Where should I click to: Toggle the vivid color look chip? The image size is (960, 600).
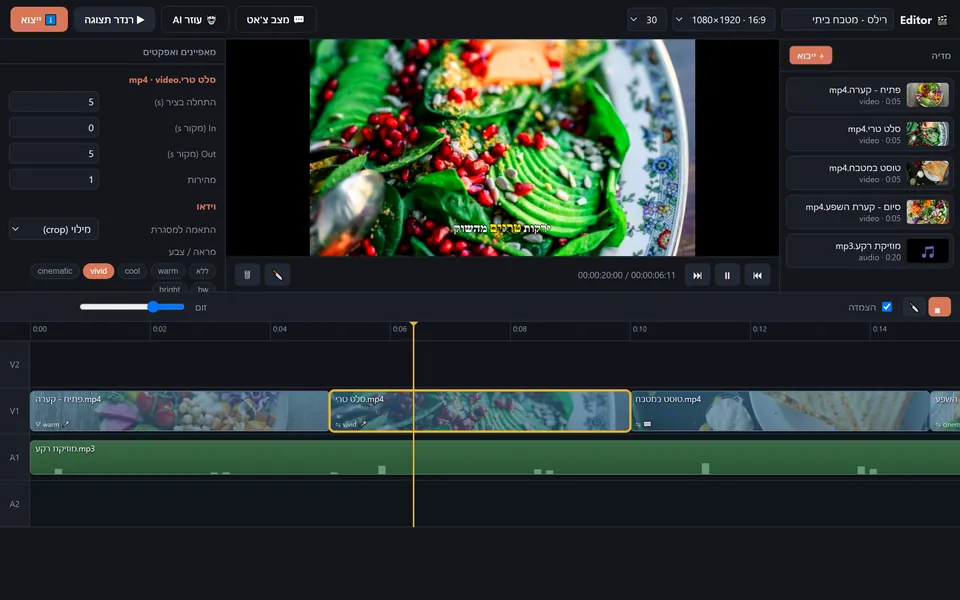(x=99, y=271)
